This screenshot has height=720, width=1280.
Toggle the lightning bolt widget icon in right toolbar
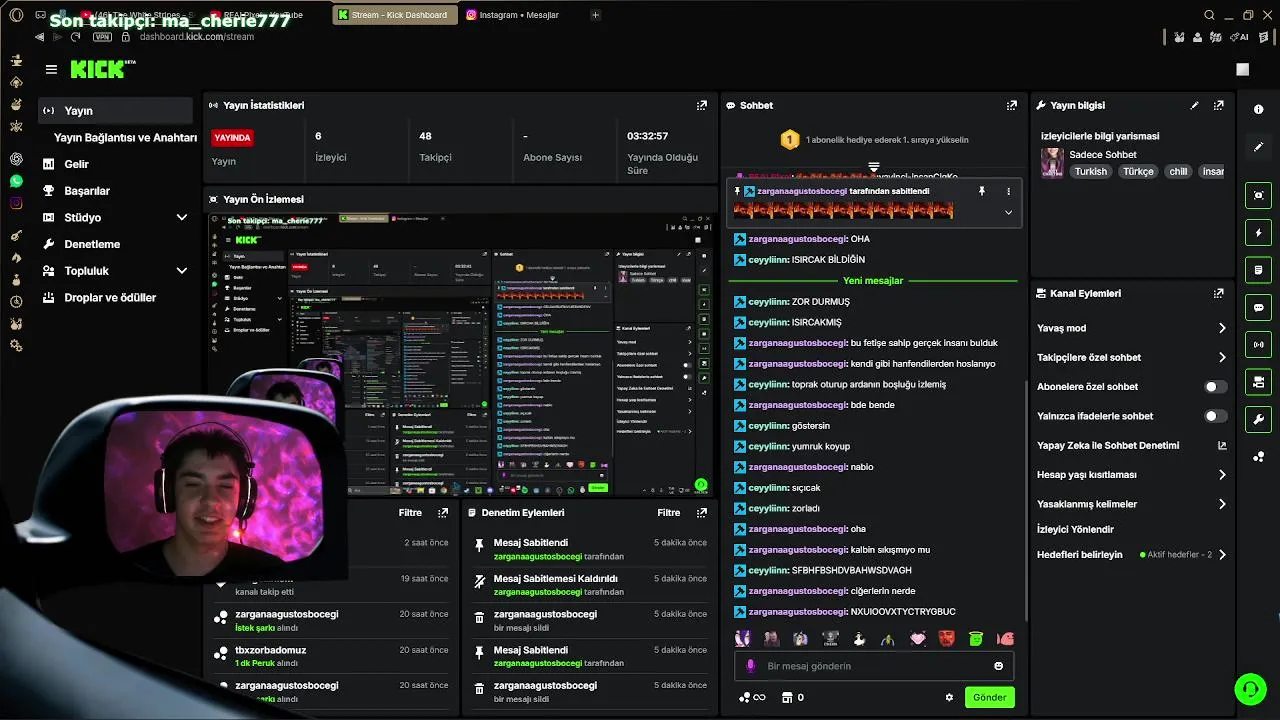tap(1258, 233)
